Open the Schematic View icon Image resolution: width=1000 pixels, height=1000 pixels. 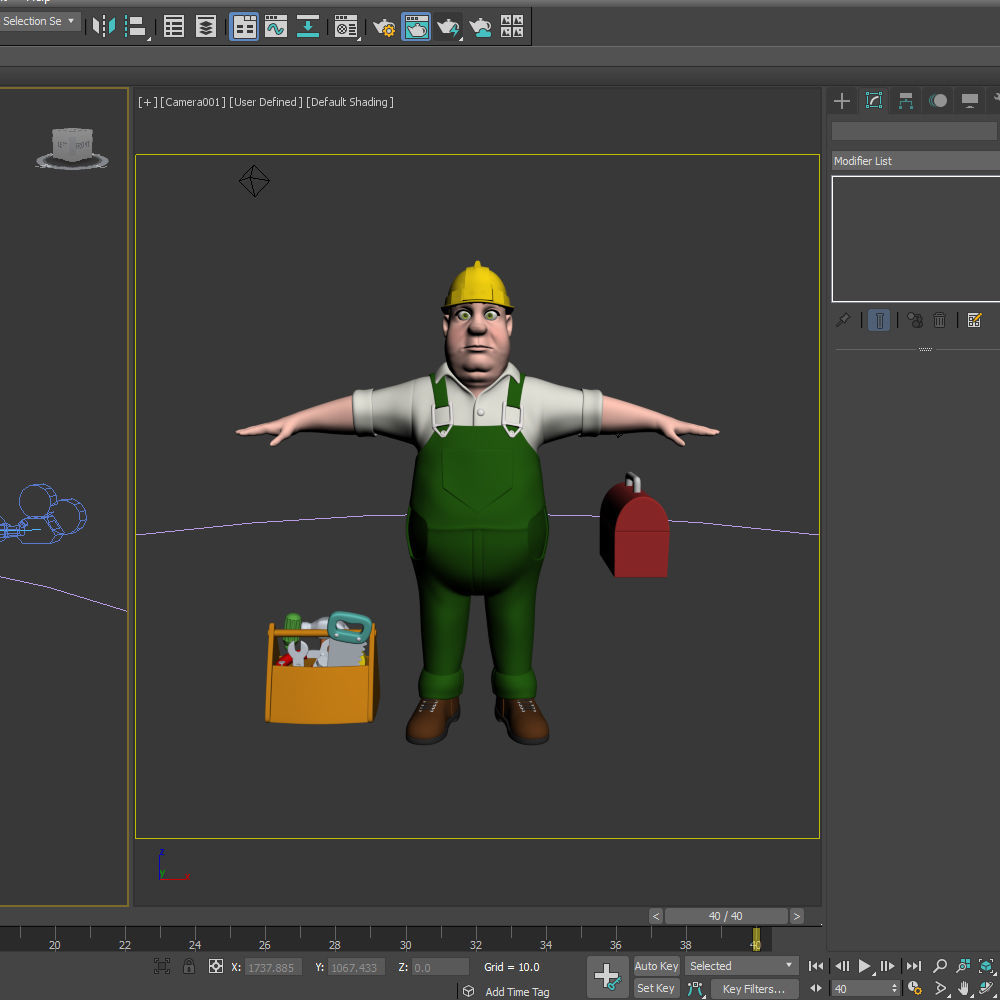pos(307,26)
